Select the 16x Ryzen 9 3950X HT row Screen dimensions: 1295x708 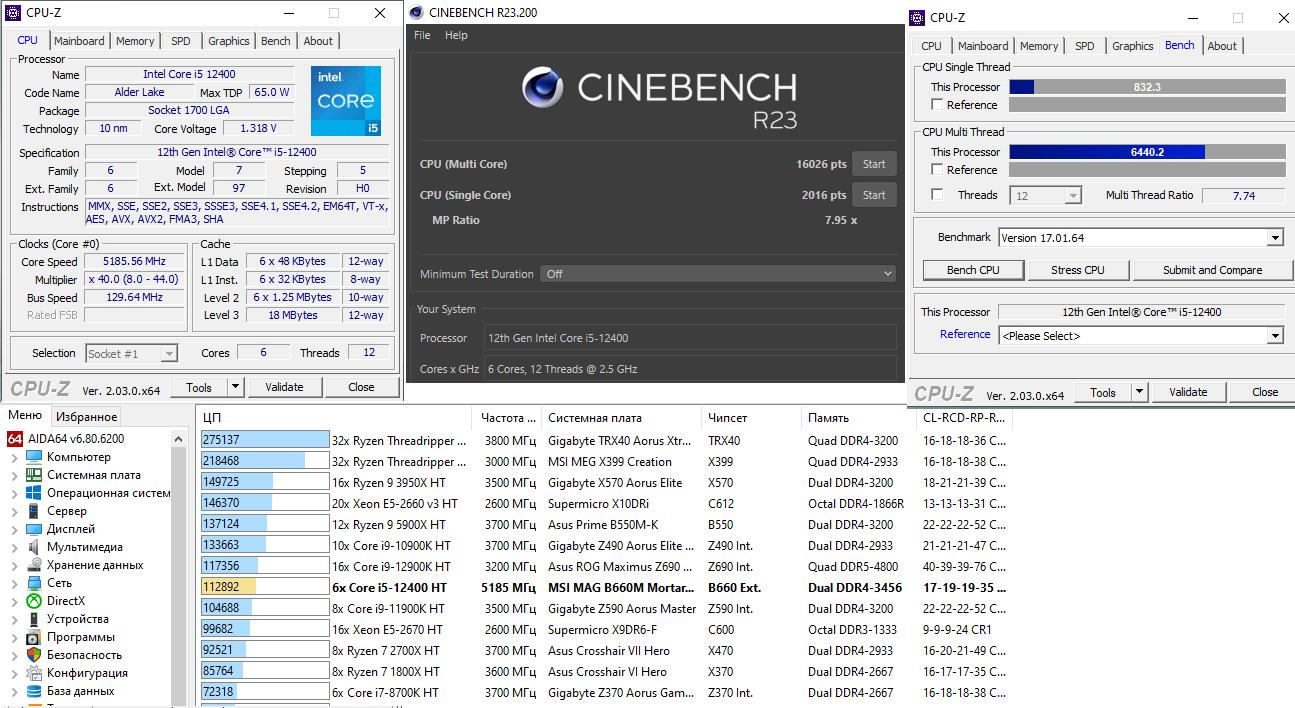[604, 482]
